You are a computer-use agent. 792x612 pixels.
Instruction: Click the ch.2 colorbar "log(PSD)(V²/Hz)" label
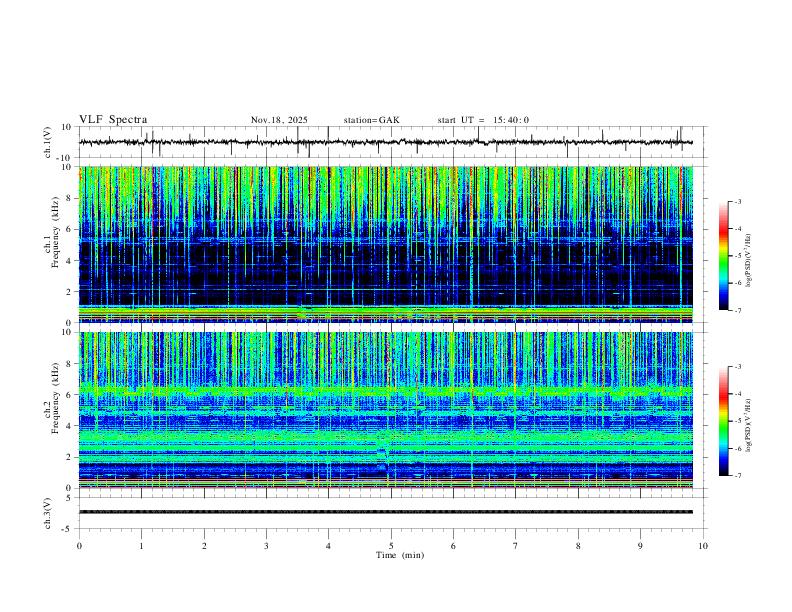click(x=749, y=425)
